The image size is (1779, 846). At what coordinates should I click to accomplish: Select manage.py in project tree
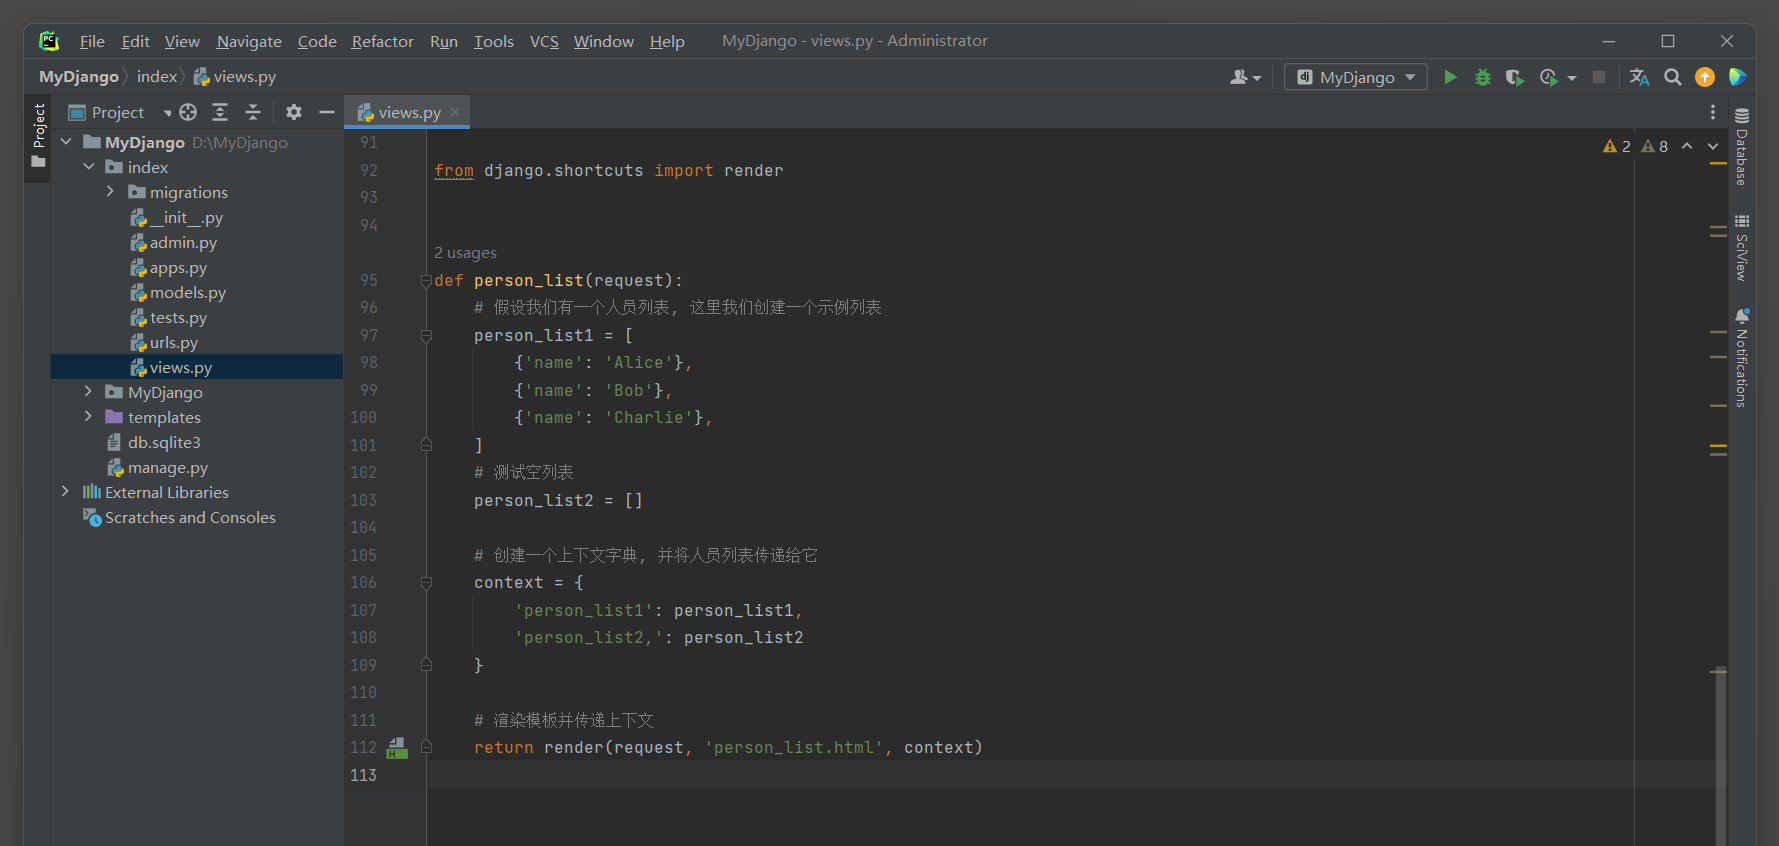(x=167, y=467)
